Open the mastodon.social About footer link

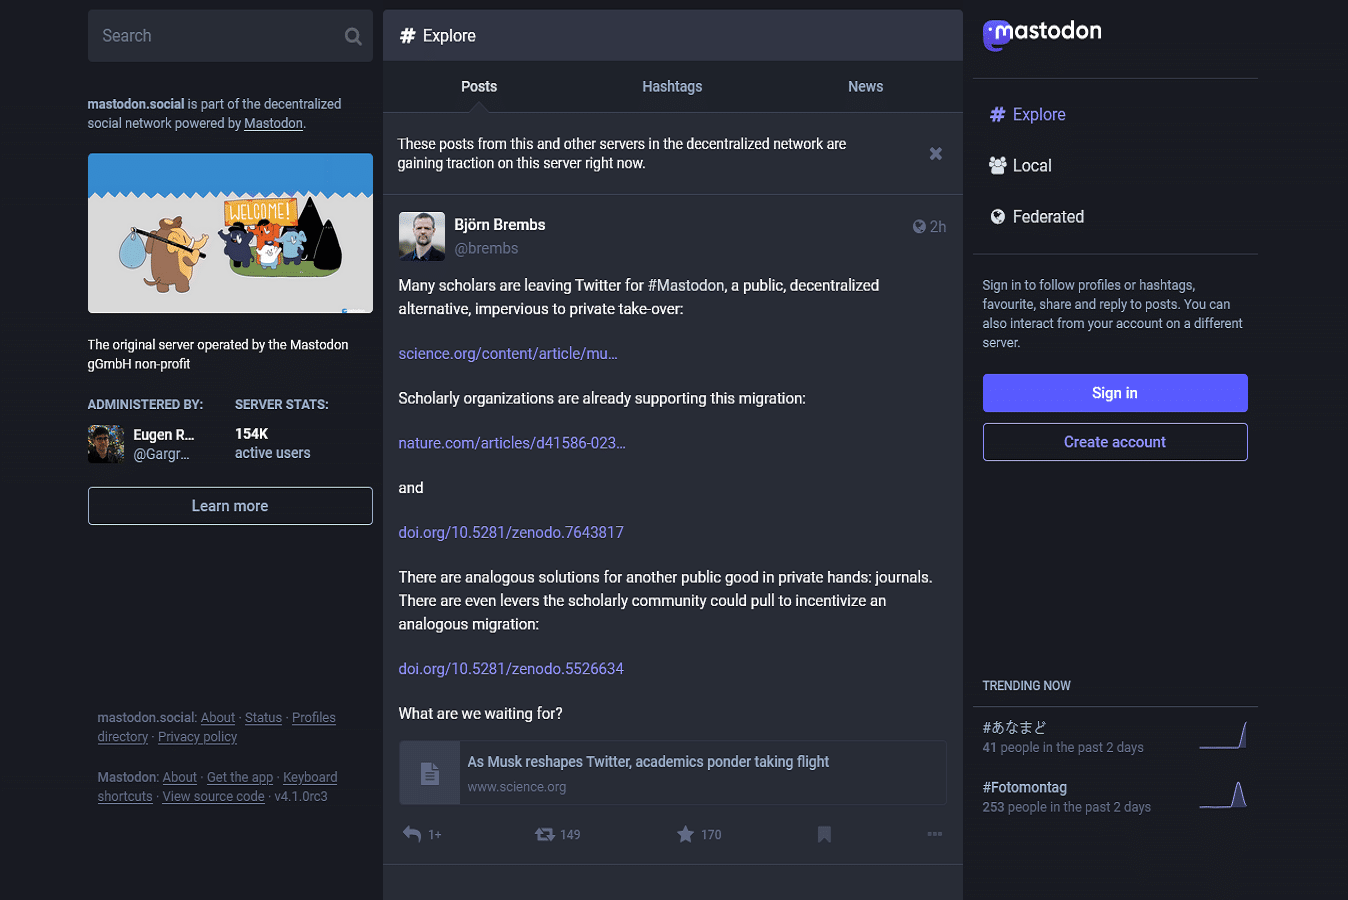point(217,718)
